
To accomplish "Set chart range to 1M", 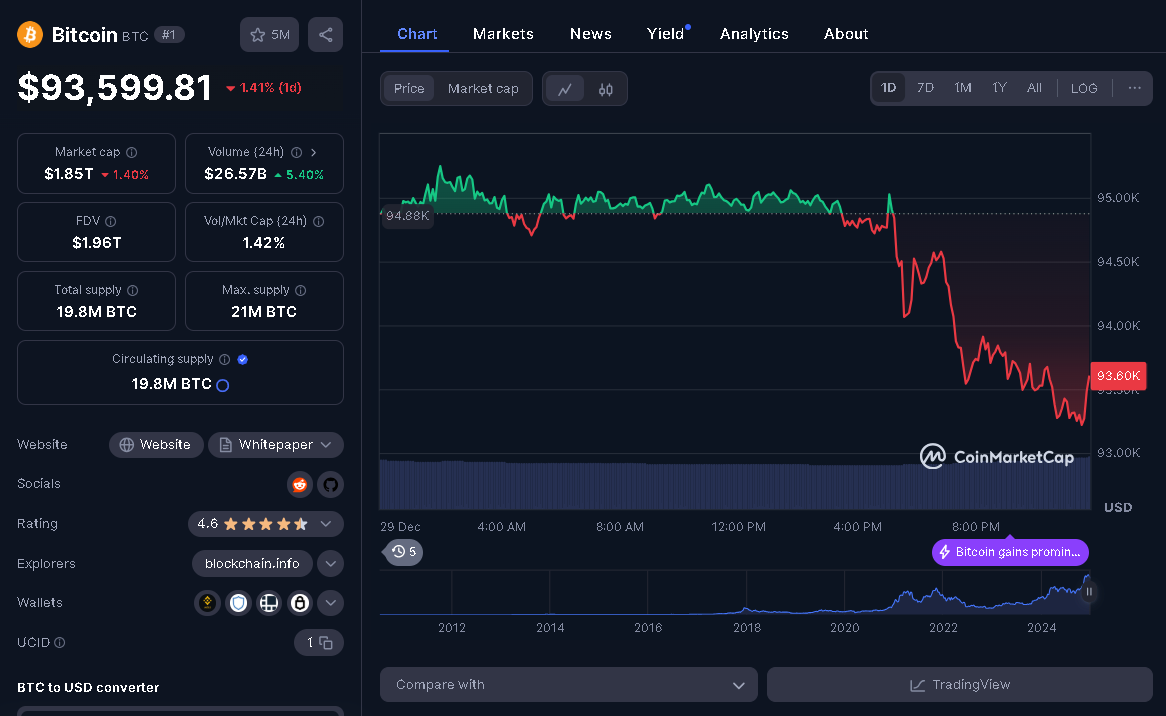I will click(963, 88).
